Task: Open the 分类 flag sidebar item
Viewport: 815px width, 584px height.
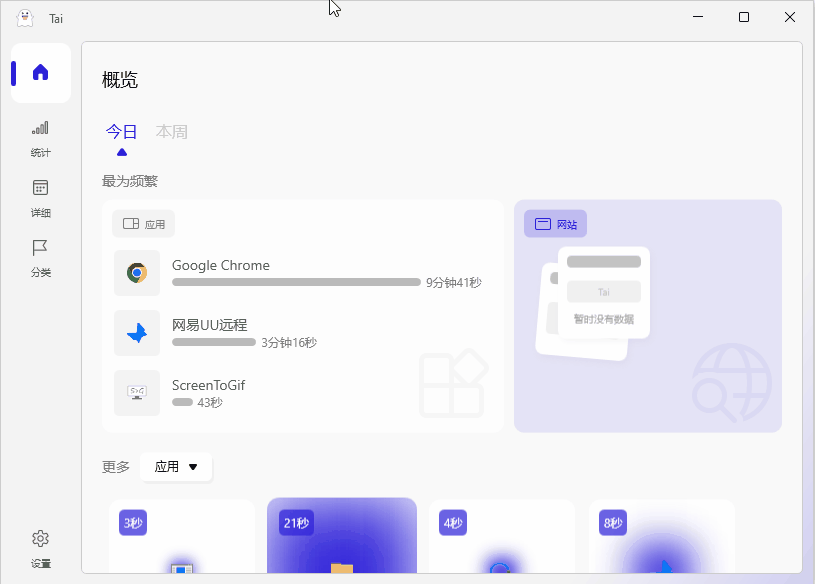Action: tap(41, 258)
